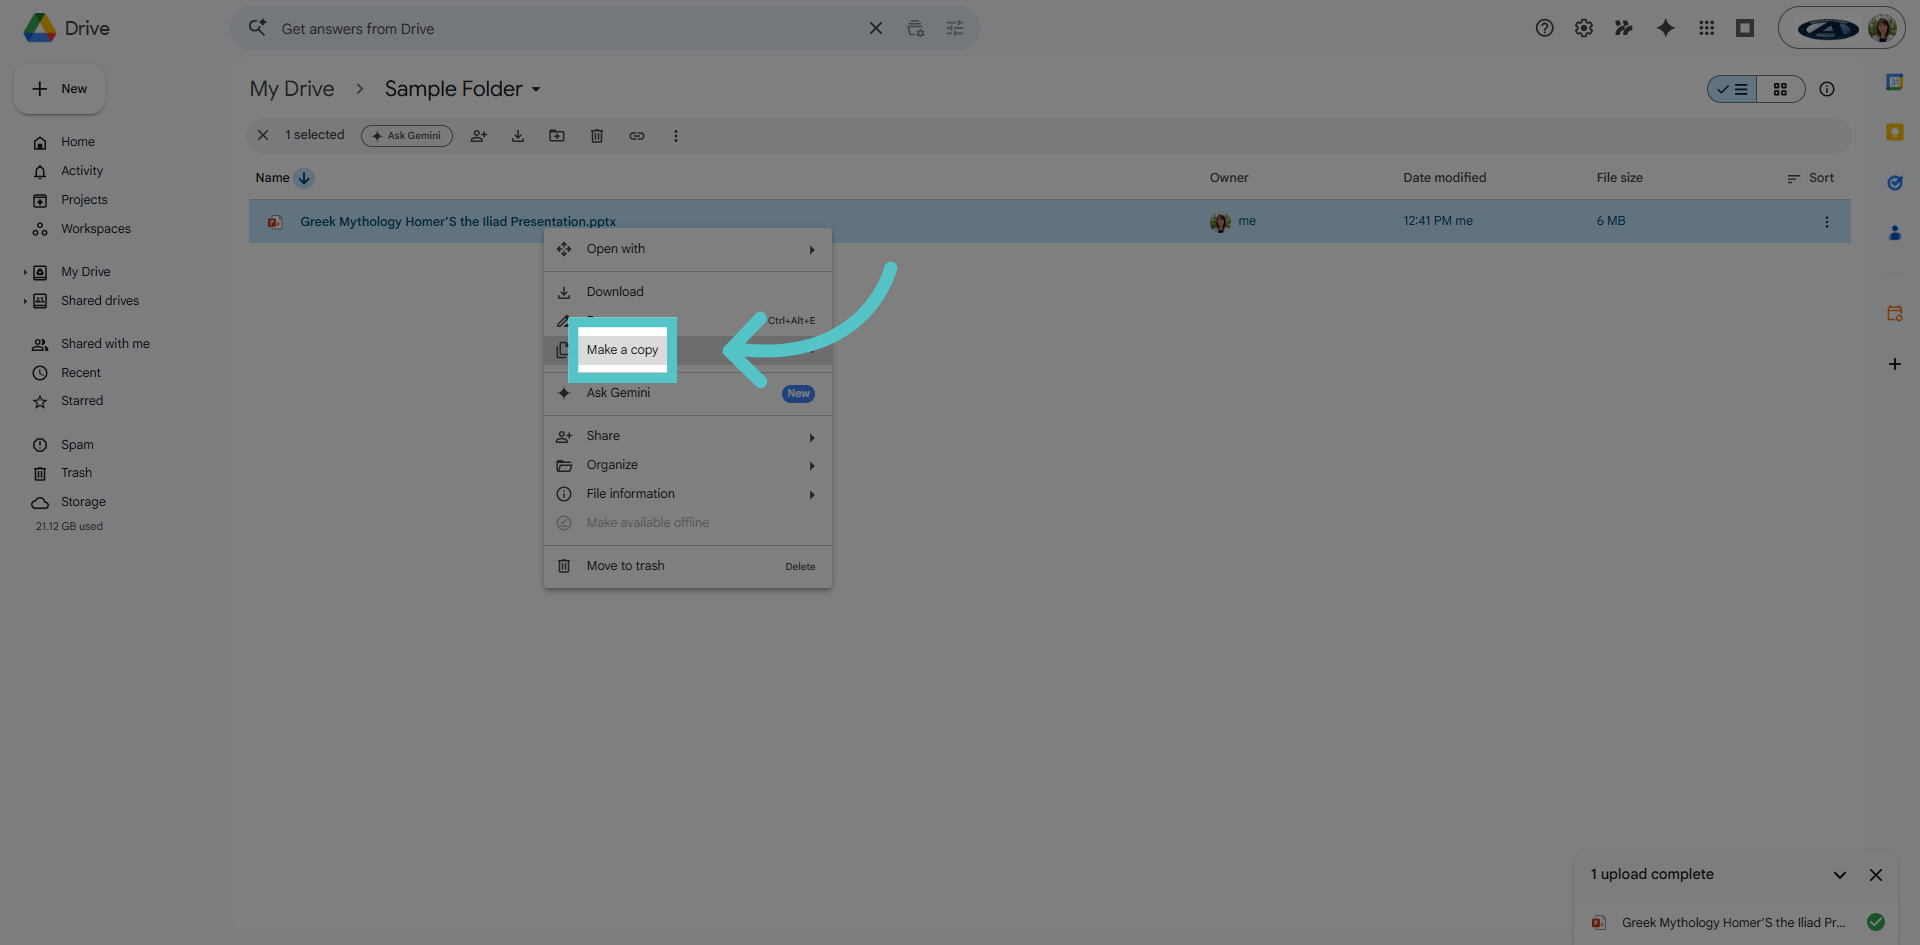1920x945 pixels.
Task: Click the Google Drive logo
Action: [40, 28]
